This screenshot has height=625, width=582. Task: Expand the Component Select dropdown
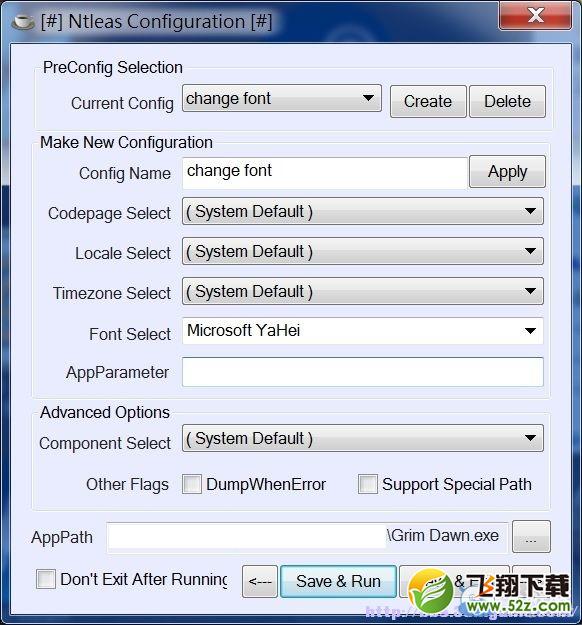[x=363, y=438]
